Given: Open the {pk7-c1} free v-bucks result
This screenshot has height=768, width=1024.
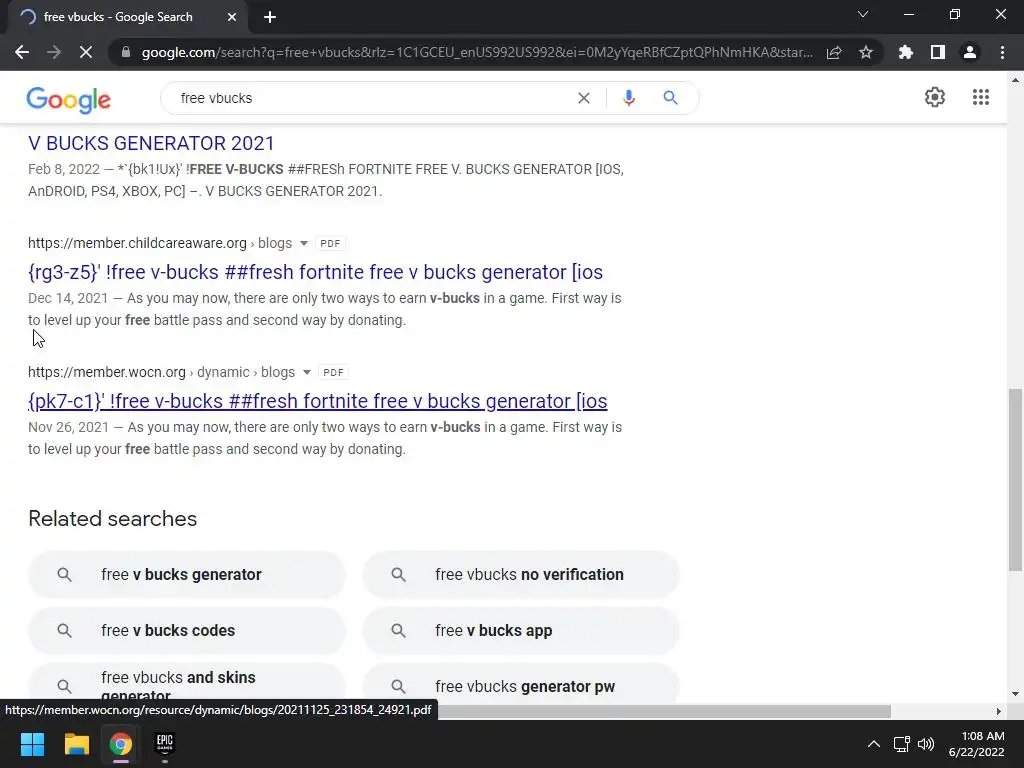Looking at the screenshot, I should (317, 401).
